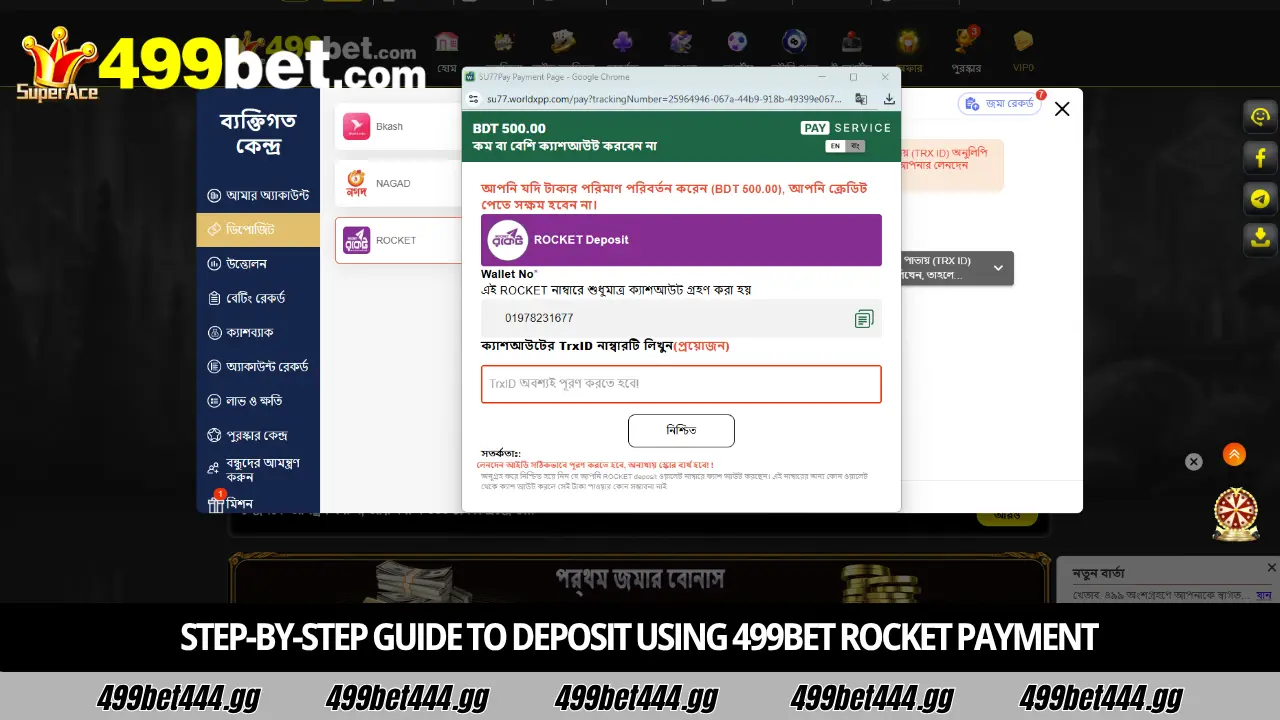1280x720 pixels.
Task: Click the orange scroll-to-top arrow icon
Action: point(1234,455)
